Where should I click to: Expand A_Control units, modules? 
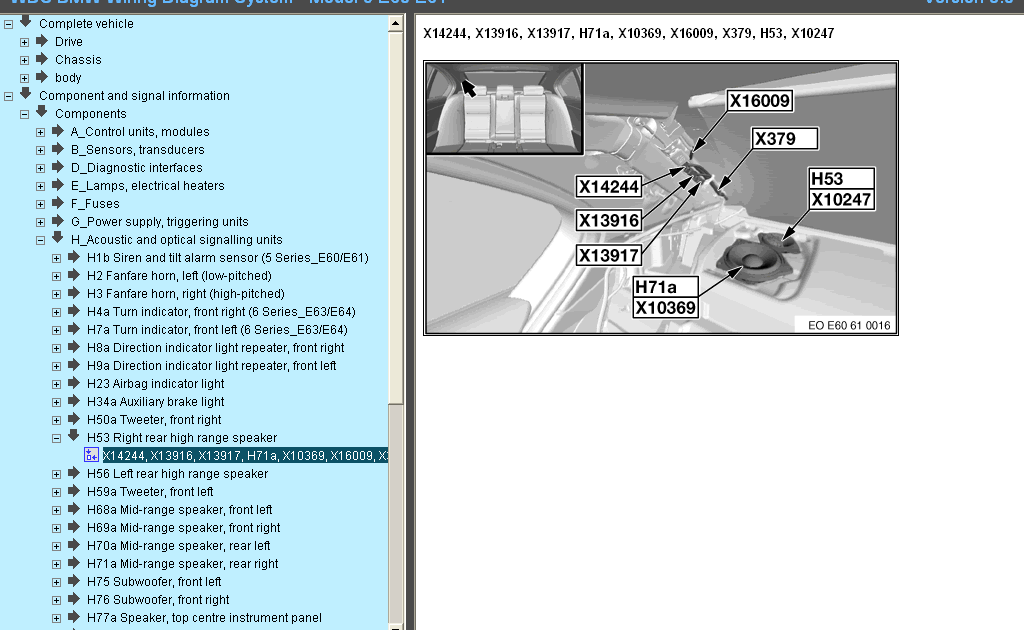click(x=40, y=133)
